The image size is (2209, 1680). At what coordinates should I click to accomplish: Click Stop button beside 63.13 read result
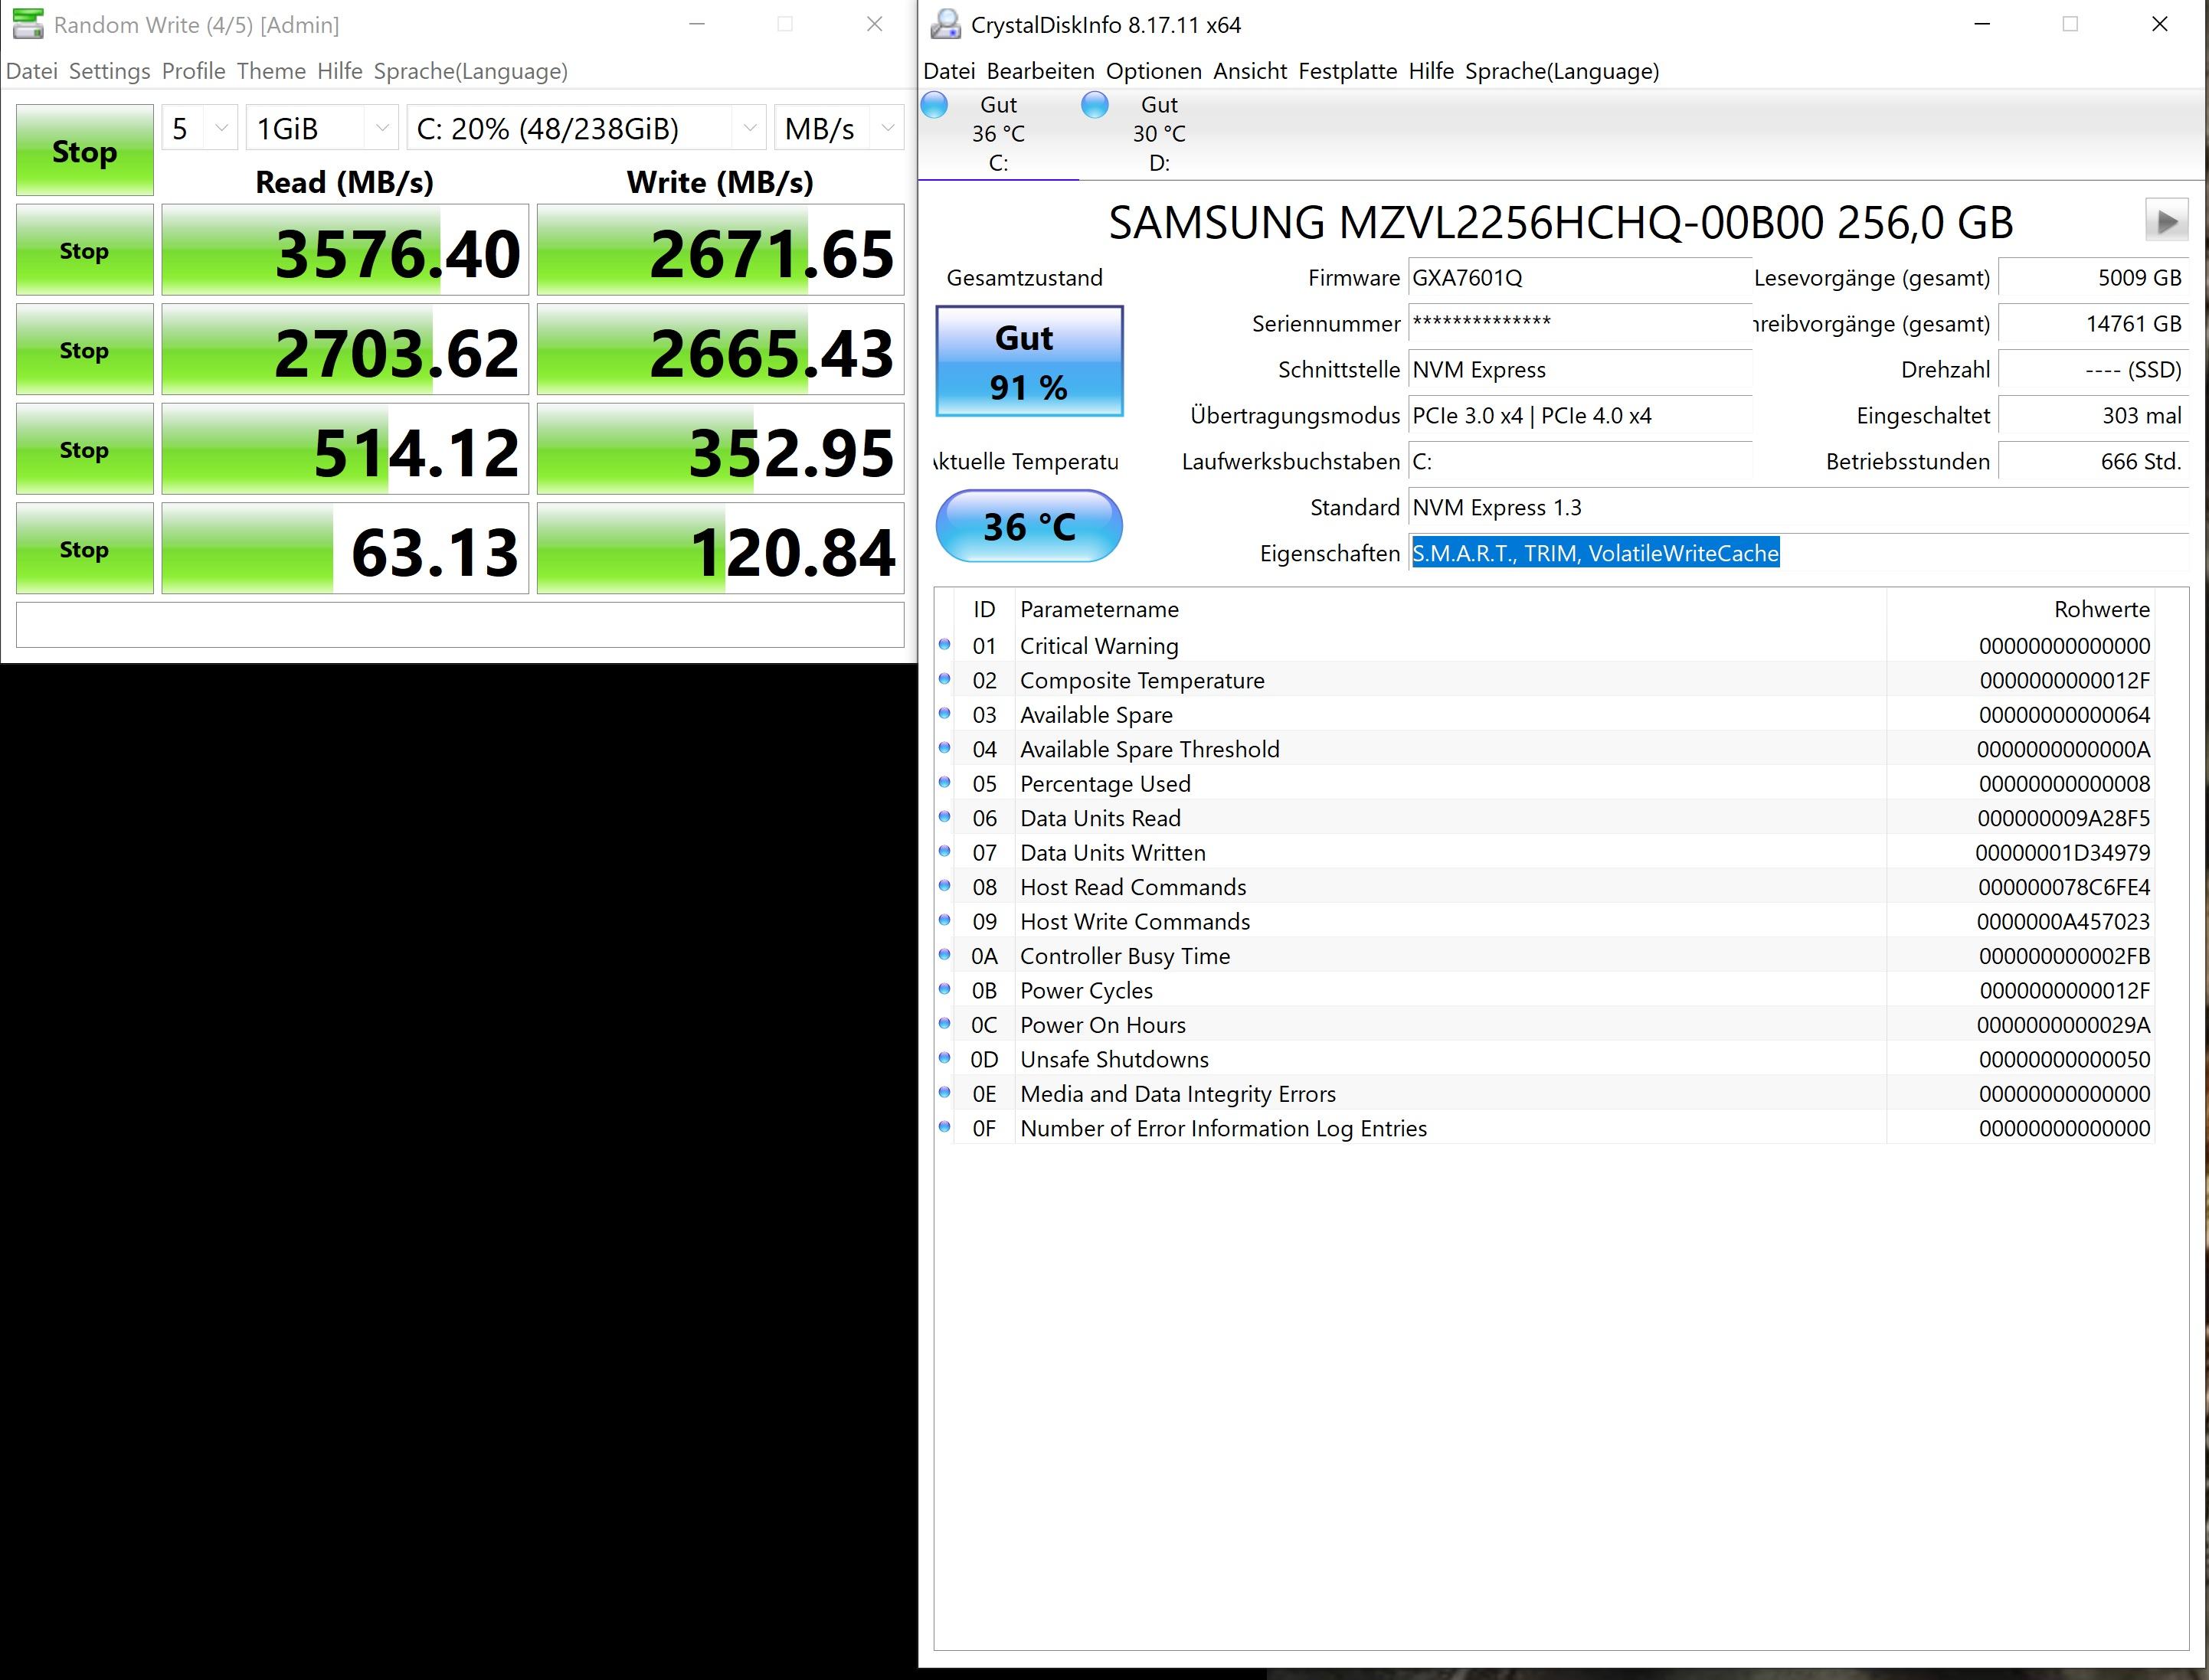[85, 548]
